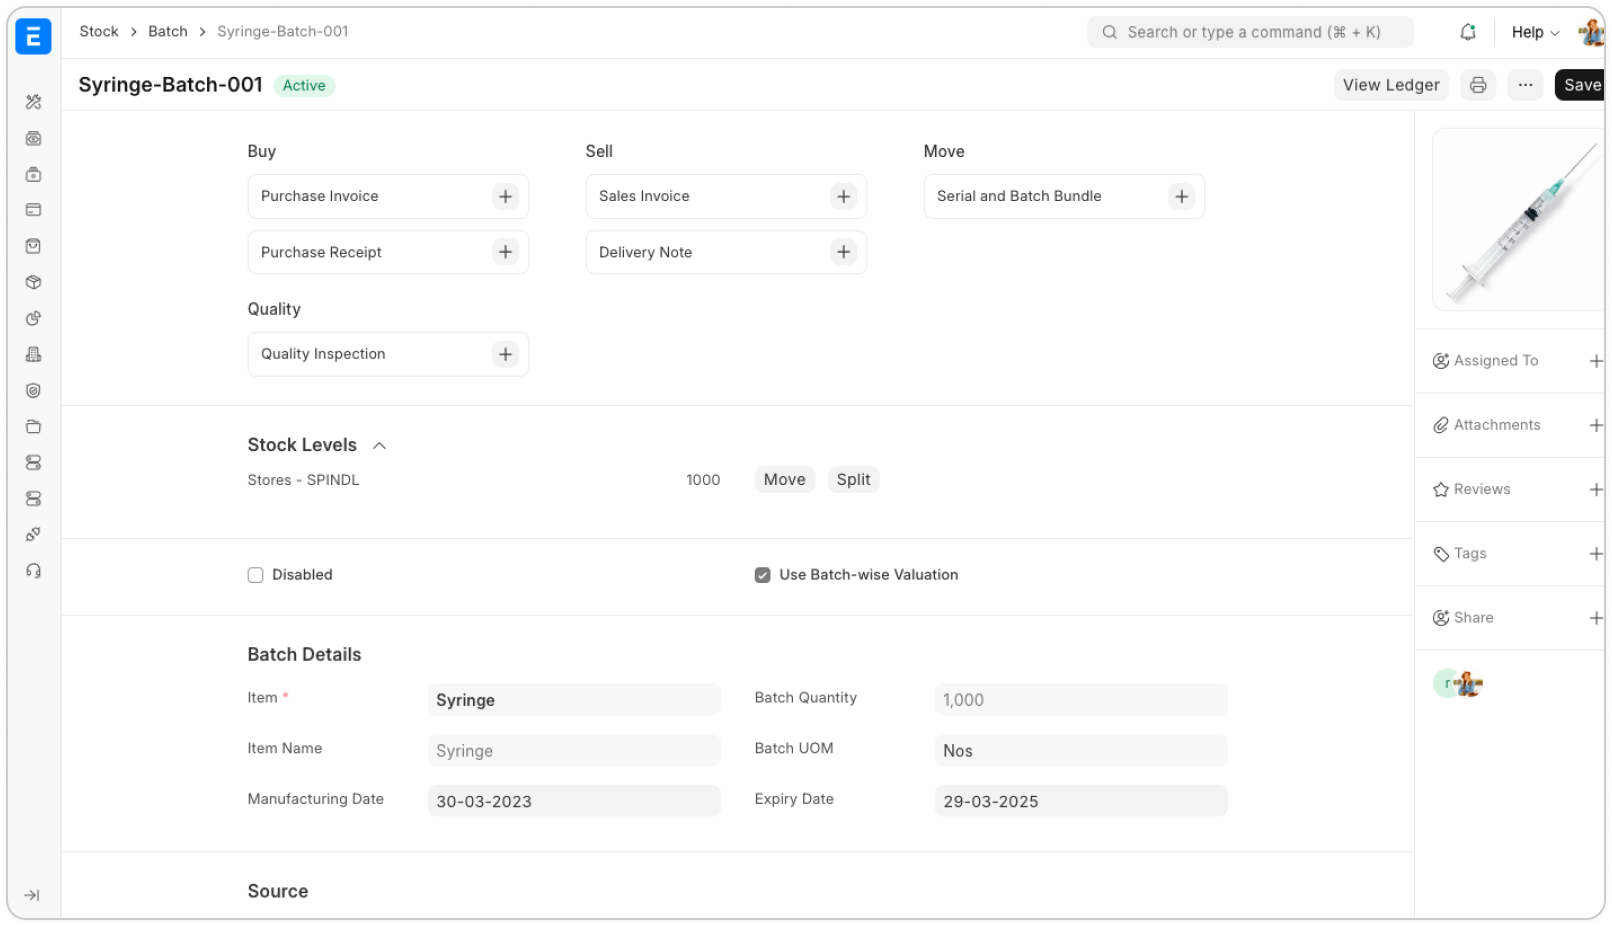
Task: Click plus next to Share
Action: [x=1595, y=618]
